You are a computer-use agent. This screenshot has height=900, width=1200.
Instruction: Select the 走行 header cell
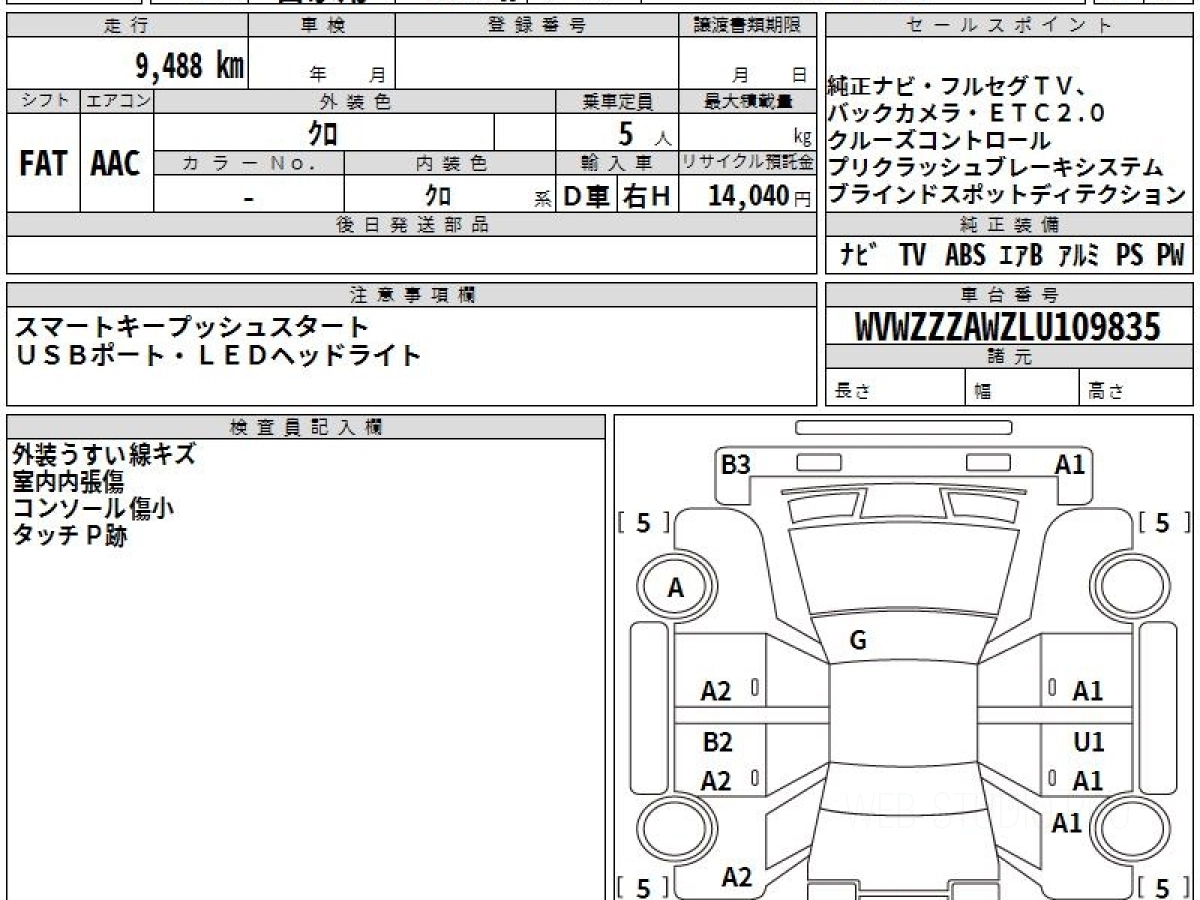point(126,26)
